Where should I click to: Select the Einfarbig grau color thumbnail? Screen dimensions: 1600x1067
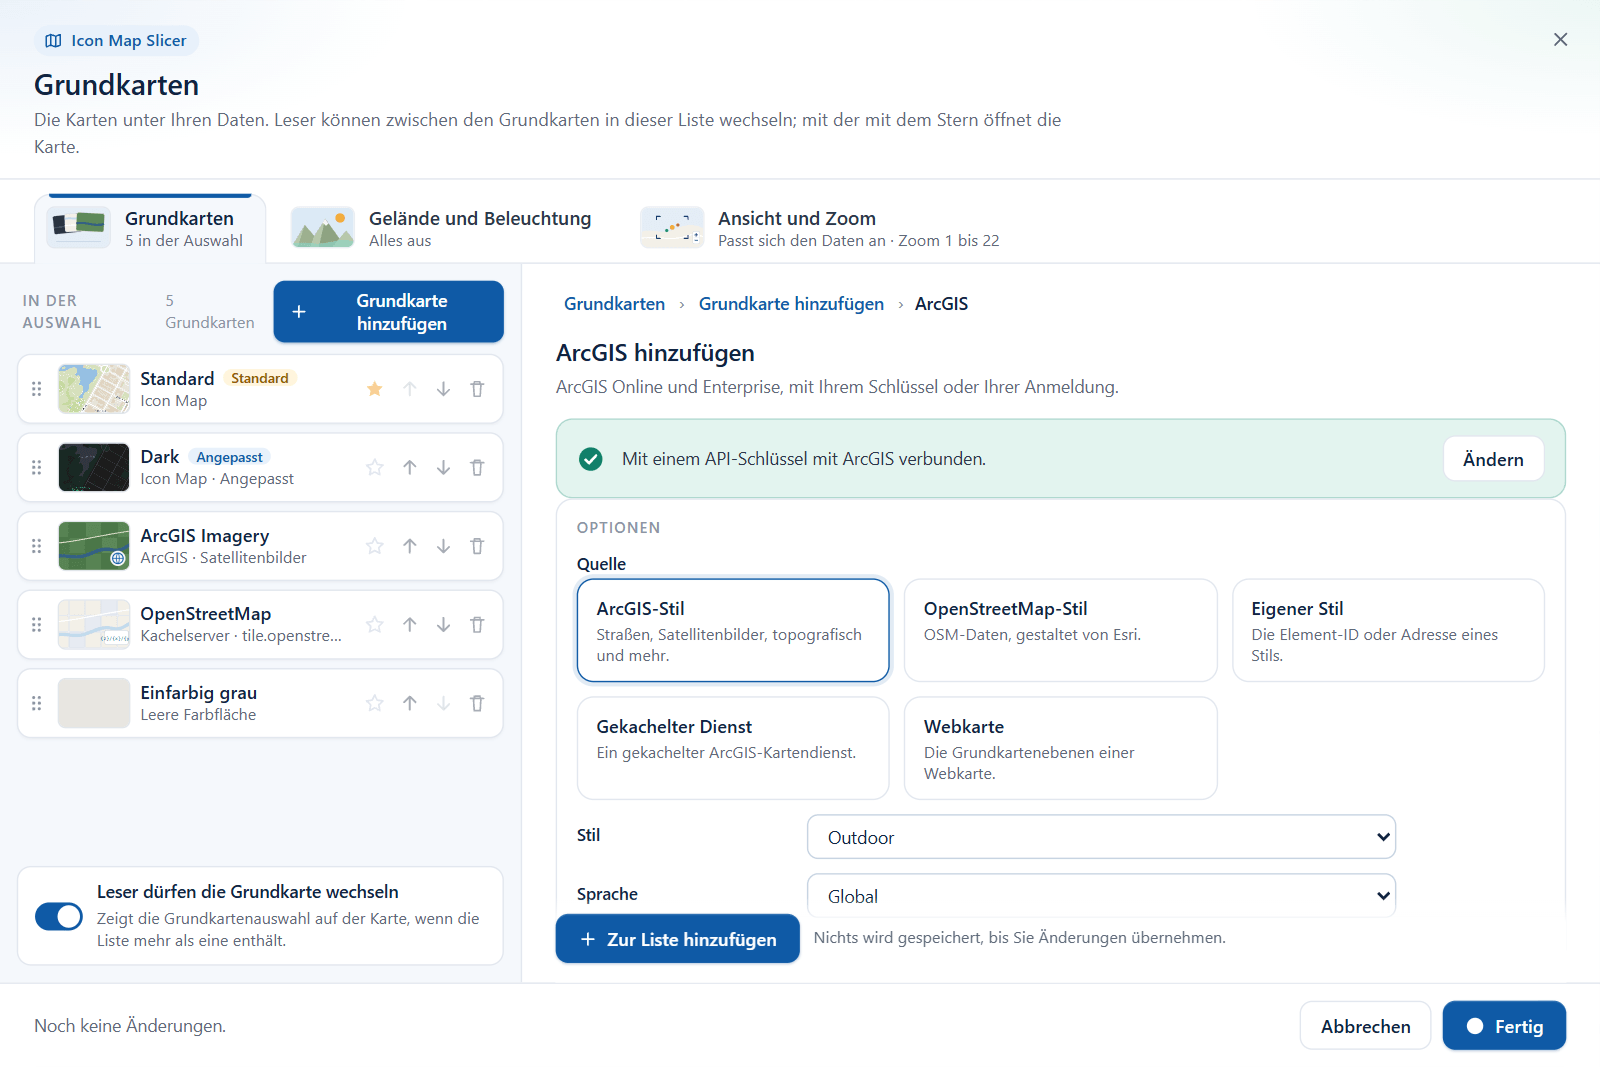pyautogui.click(x=94, y=703)
